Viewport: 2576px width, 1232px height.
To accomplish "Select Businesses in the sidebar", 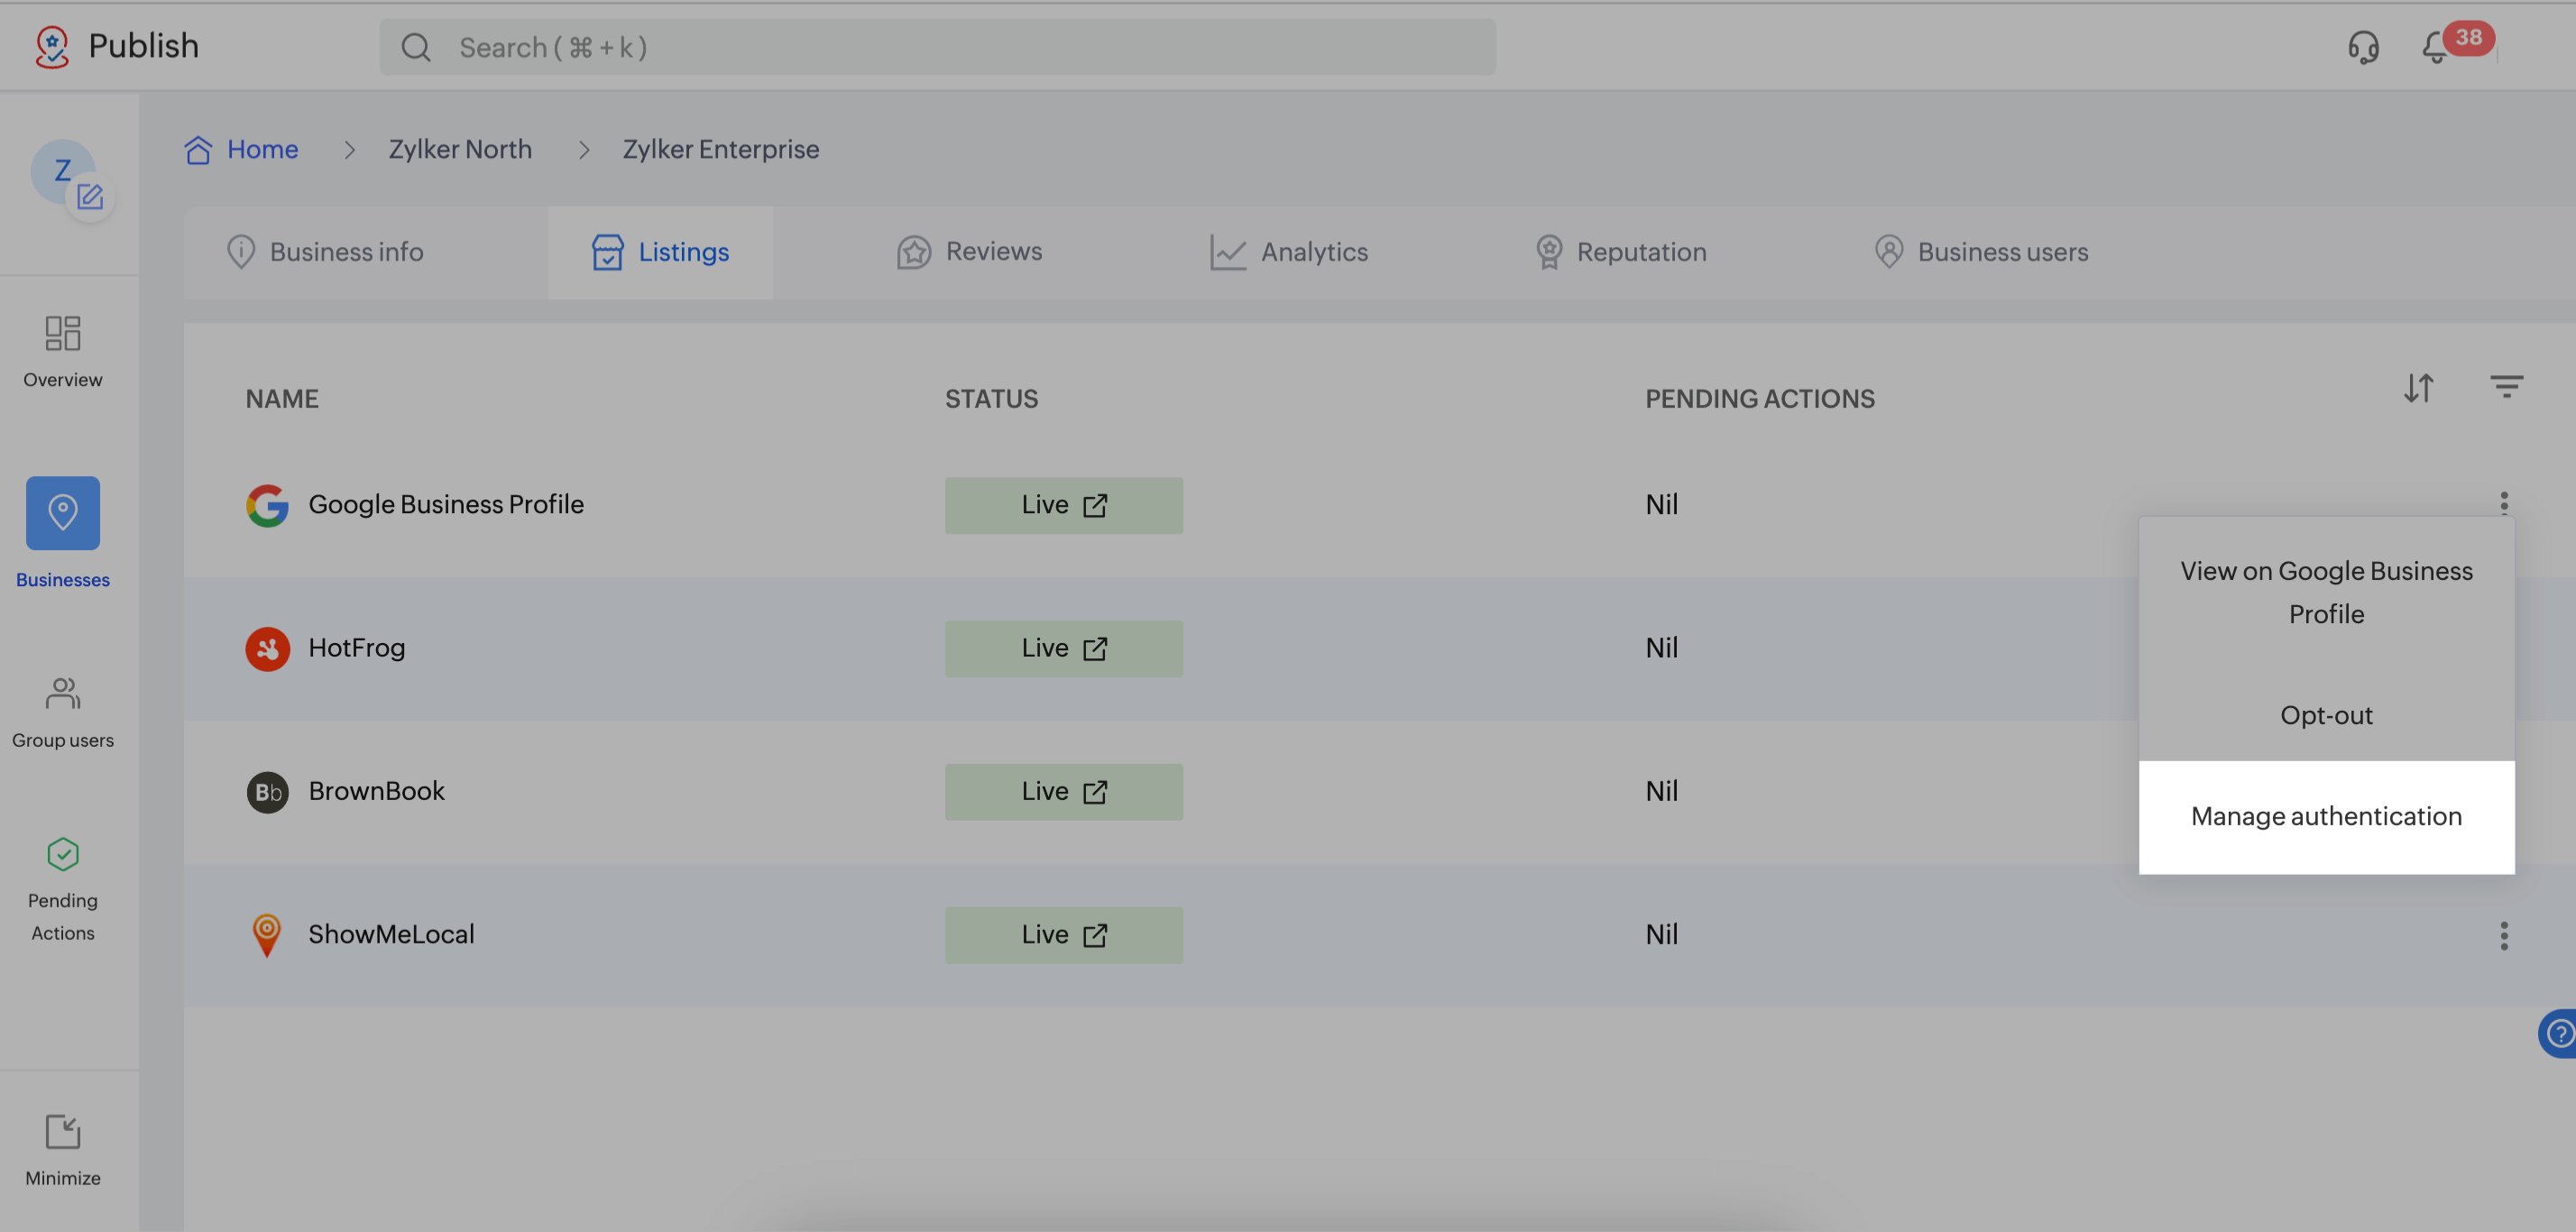I will click(63, 533).
